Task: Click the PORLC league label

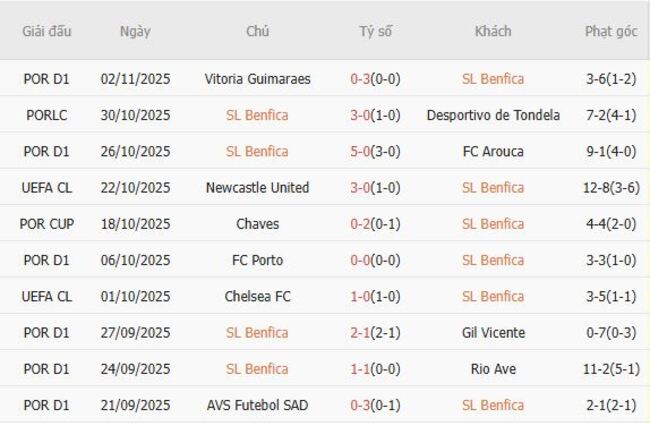Action: (x=47, y=115)
